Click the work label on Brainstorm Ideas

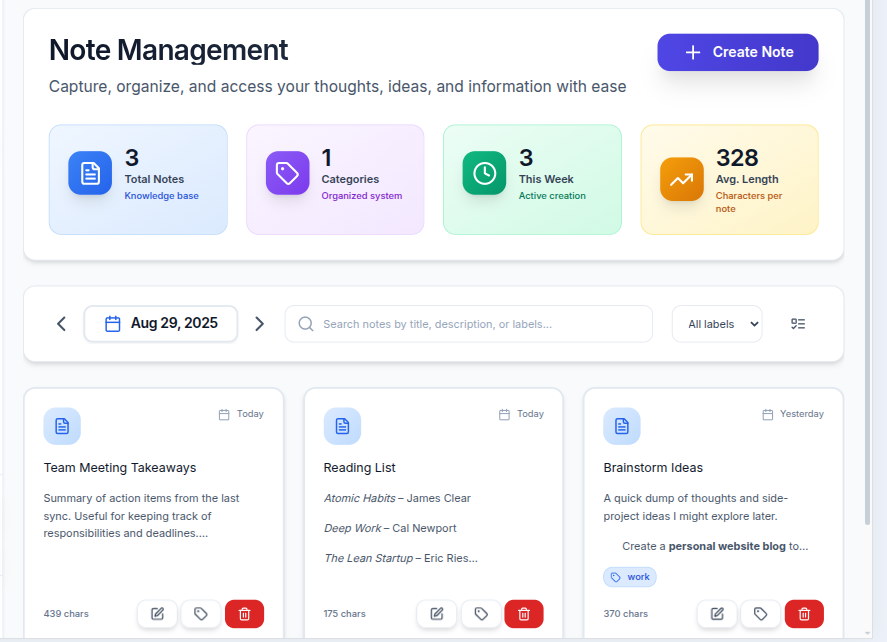tap(630, 577)
